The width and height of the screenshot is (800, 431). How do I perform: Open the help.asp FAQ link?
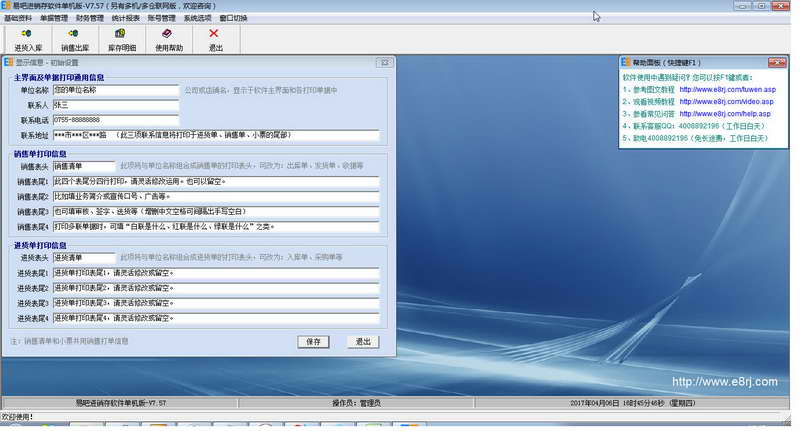pos(724,114)
